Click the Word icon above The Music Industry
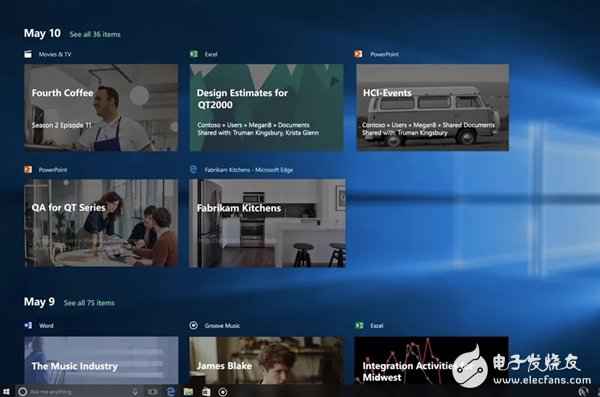The width and height of the screenshot is (600, 397). [28, 325]
